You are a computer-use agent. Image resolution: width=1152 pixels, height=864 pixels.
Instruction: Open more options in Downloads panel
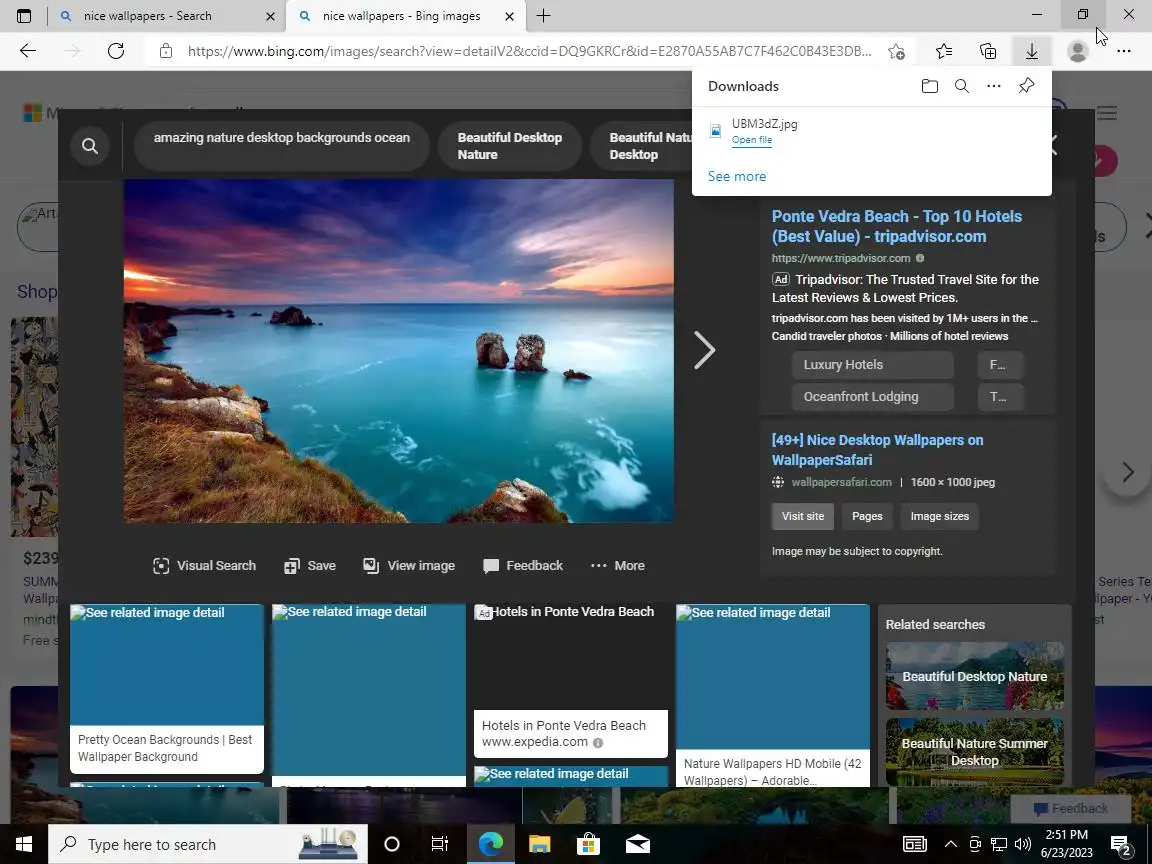coord(994,86)
